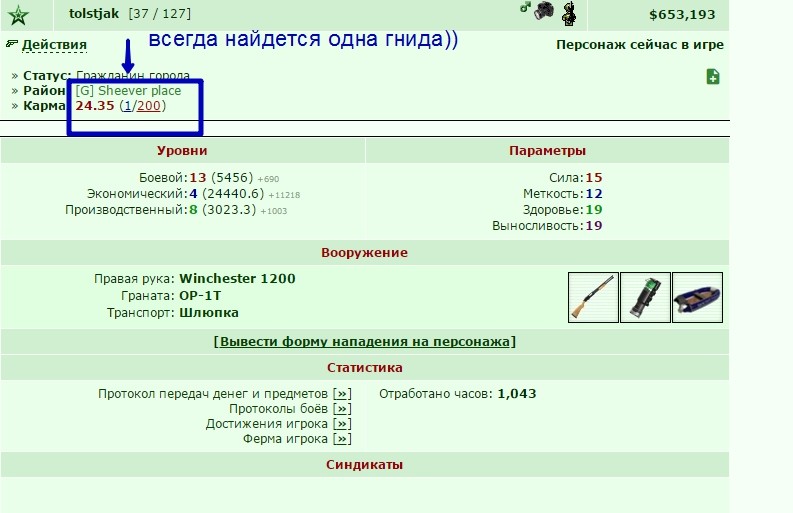Click the karma value 24.35
This screenshot has height=513, width=793.
point(95,106)
